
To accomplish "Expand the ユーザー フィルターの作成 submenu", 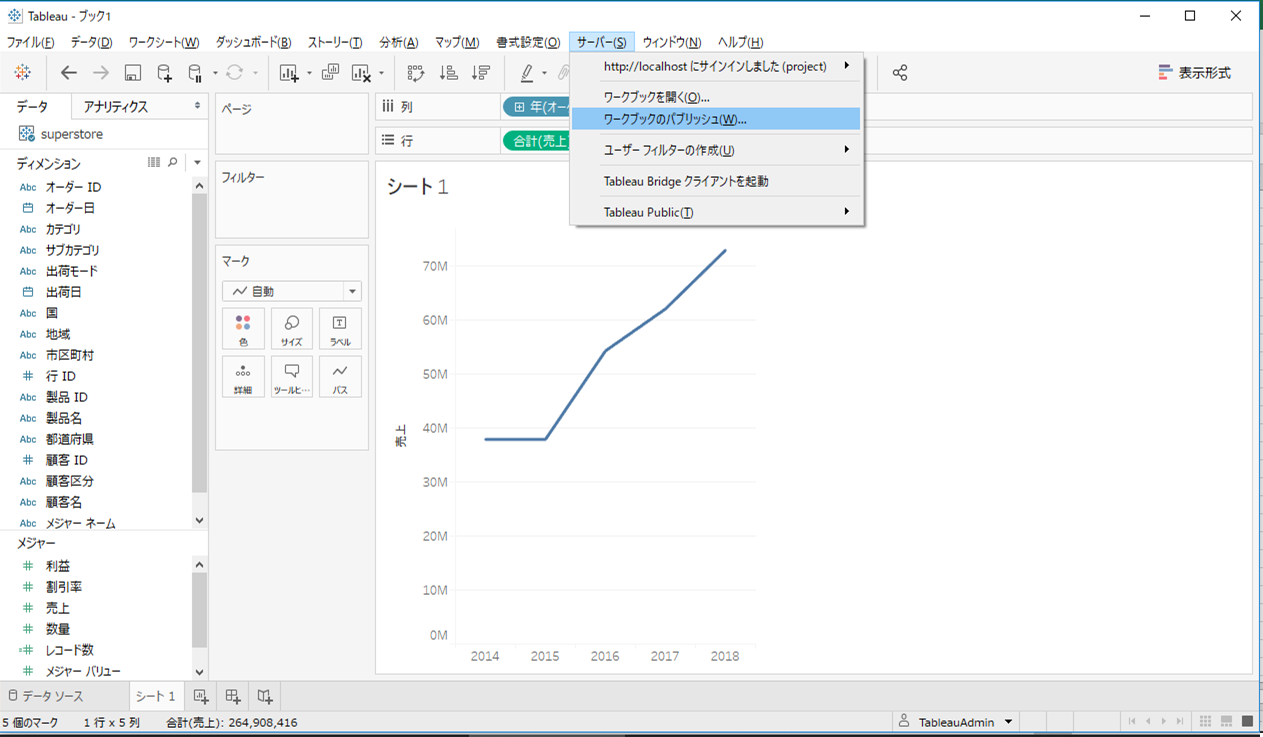I will pos(716,150).
